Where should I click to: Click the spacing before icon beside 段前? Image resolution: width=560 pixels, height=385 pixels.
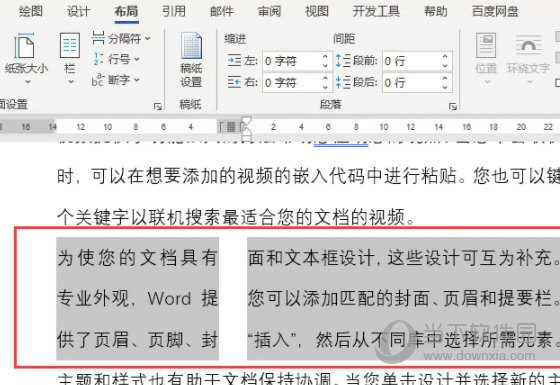pos(344,61)
